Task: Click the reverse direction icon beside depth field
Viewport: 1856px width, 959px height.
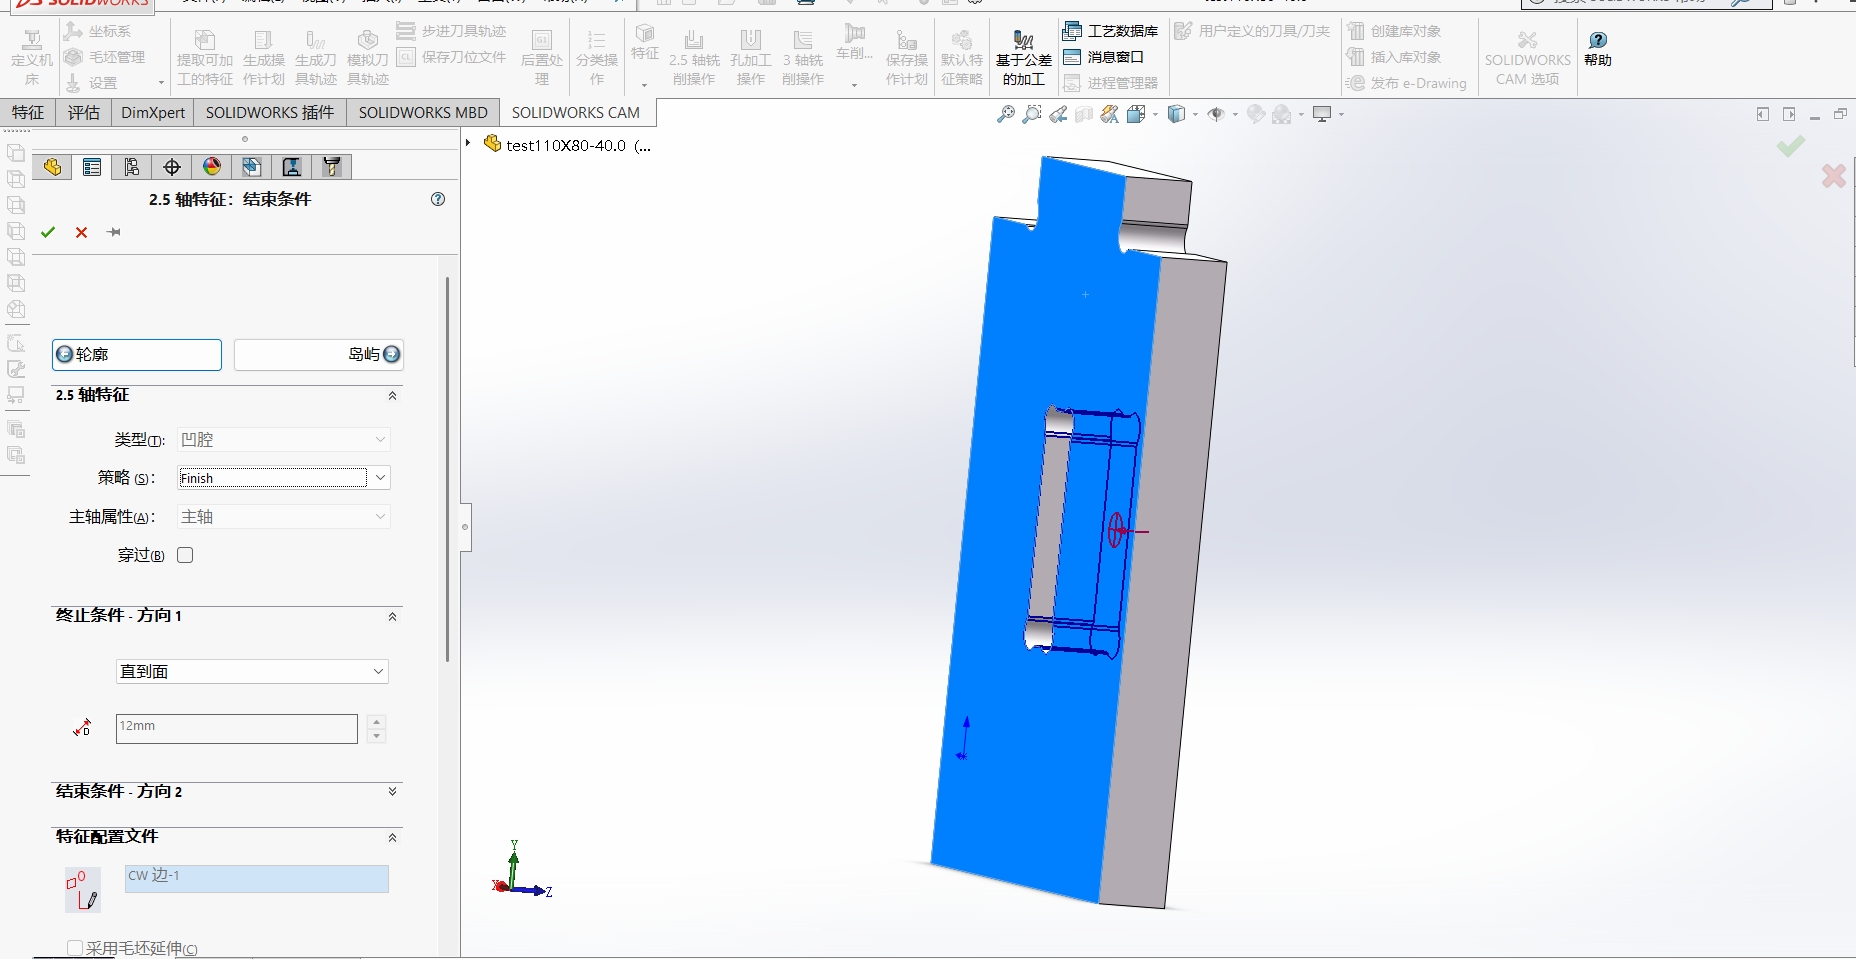Action: pyautogui.click(x=83, y=728)
